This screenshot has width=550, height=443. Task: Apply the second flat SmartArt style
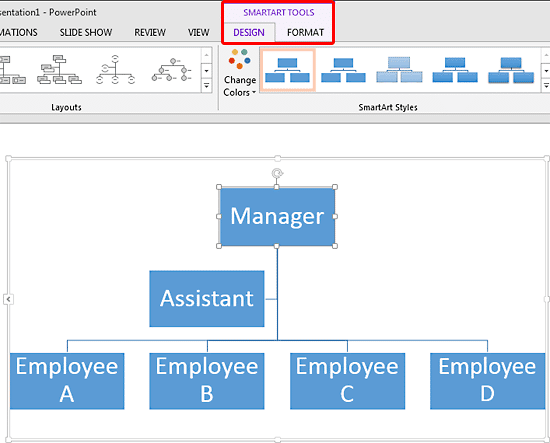pyautogui.click(x=343, y=70)
